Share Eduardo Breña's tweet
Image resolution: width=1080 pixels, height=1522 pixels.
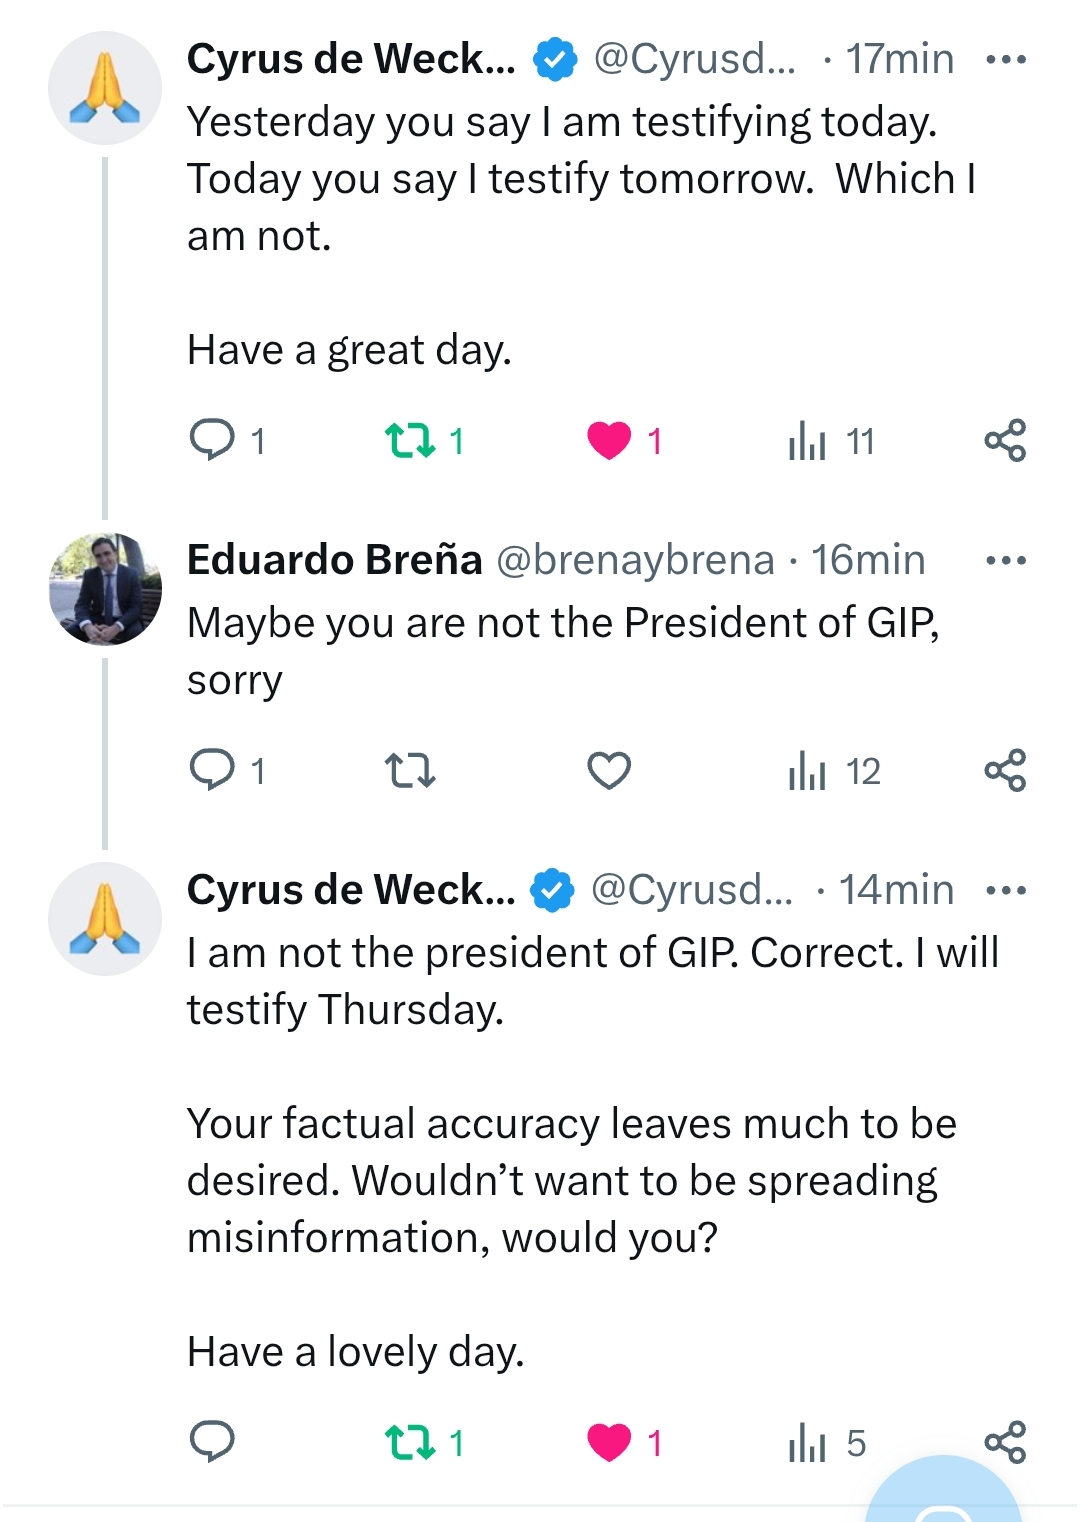pos(1005,770)
